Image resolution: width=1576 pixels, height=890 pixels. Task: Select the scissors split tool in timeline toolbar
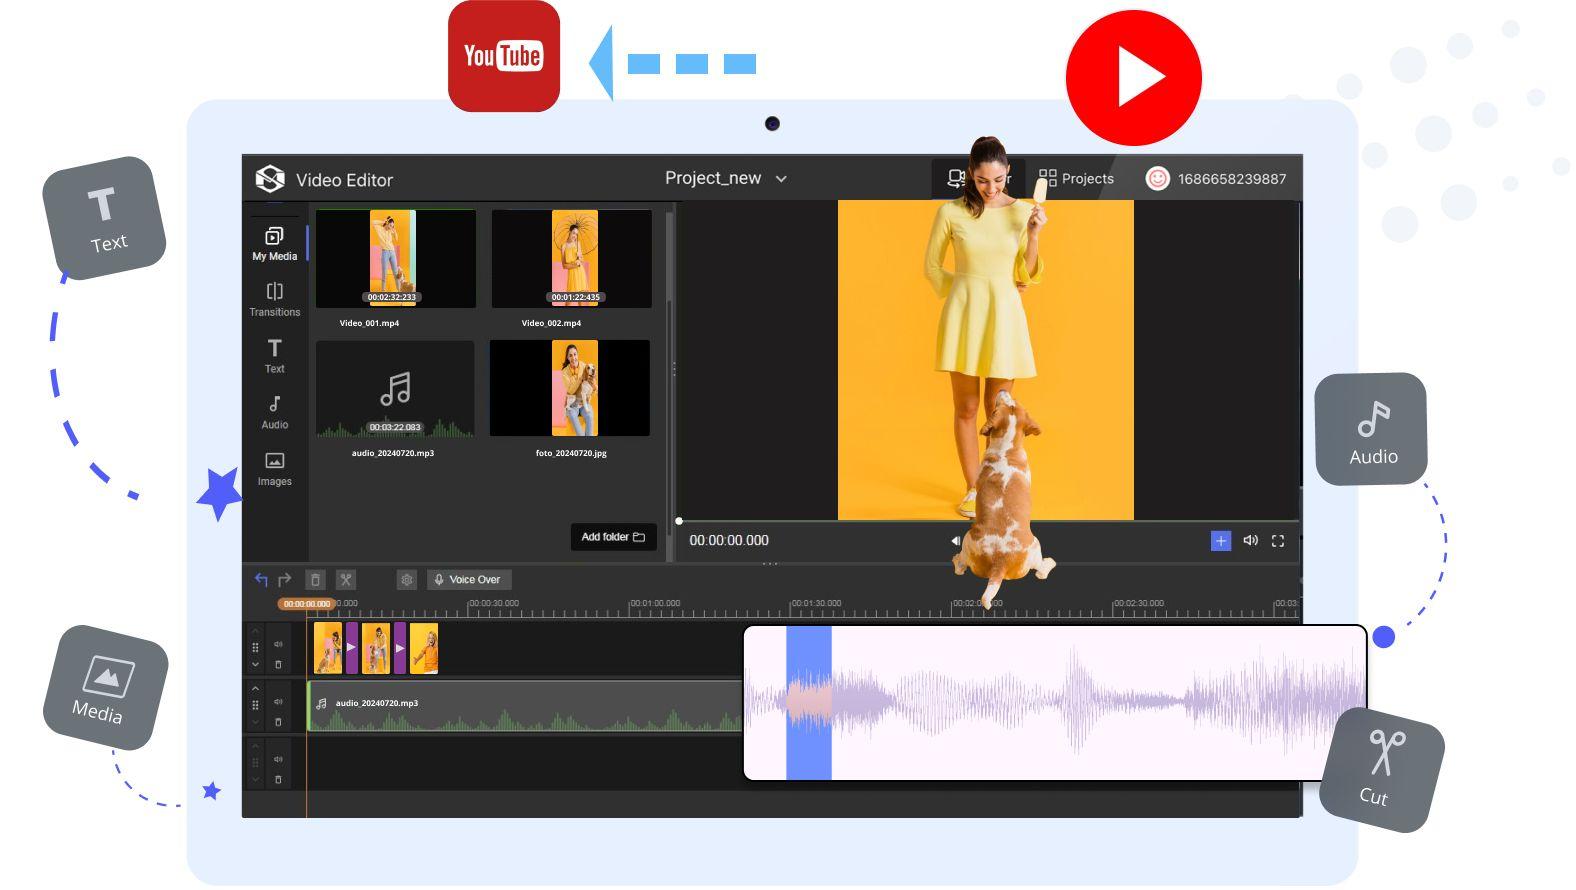pyautogui.click(x=346, y=579)
